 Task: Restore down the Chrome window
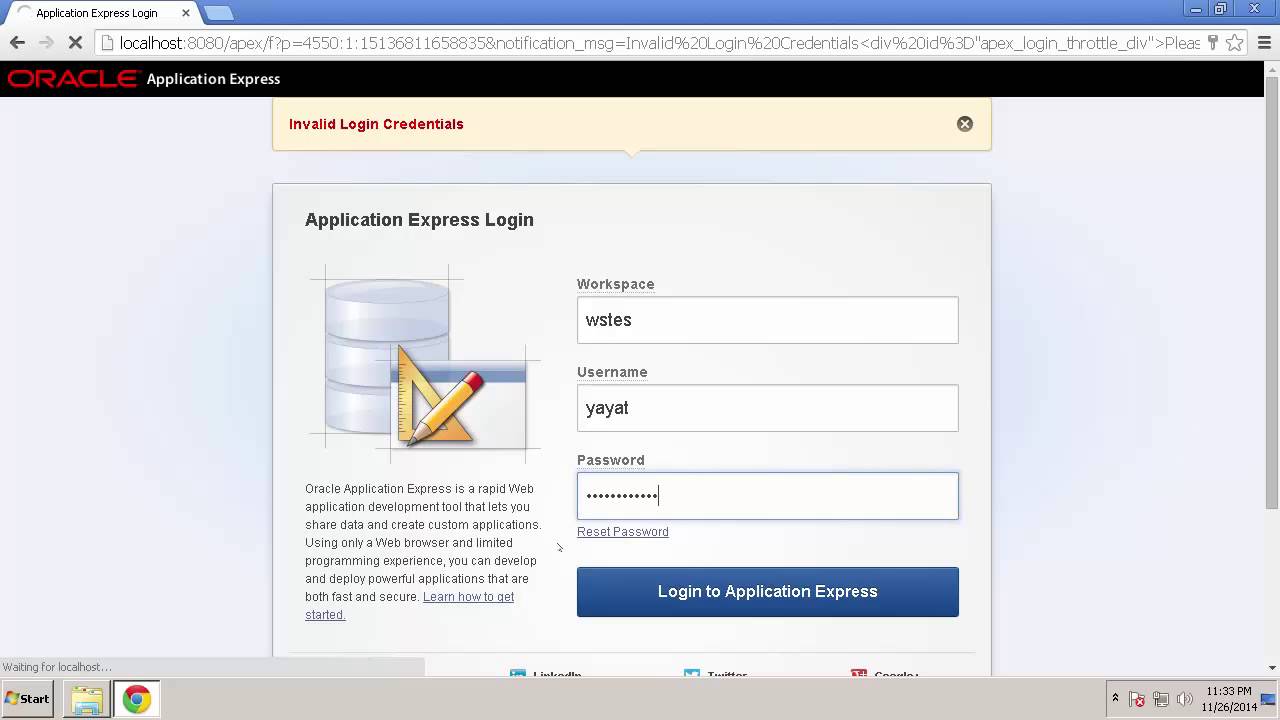(1220, 9)
